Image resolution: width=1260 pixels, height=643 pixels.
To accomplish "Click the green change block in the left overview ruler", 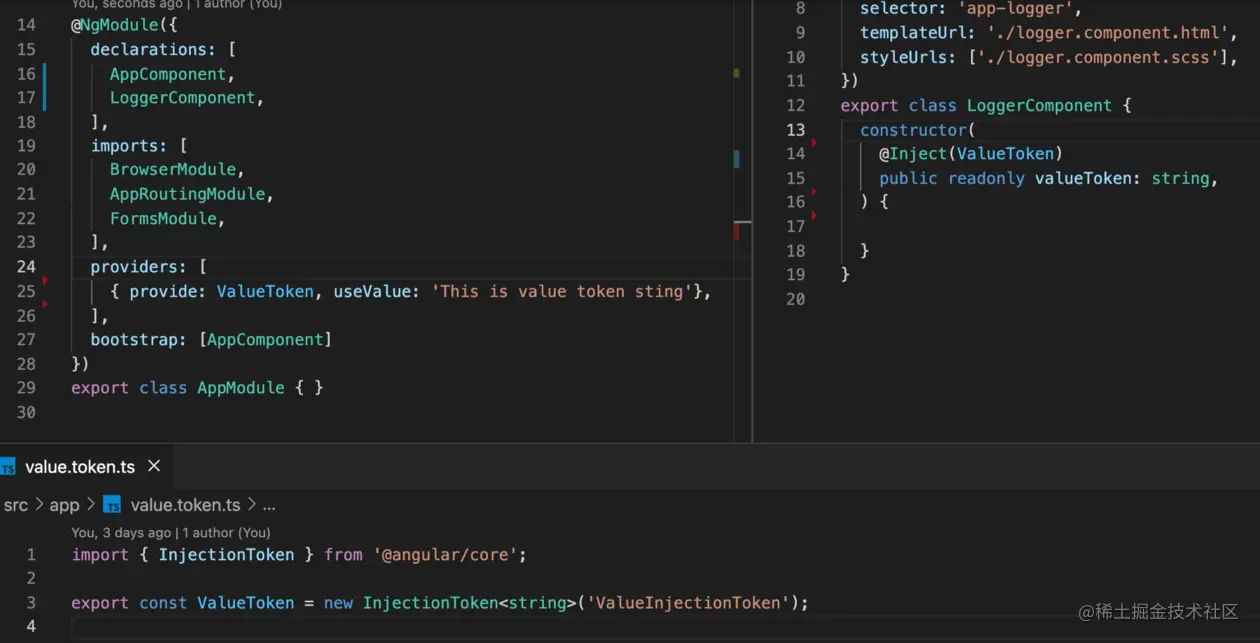I will pyautogui.click(x=737, y=74).
